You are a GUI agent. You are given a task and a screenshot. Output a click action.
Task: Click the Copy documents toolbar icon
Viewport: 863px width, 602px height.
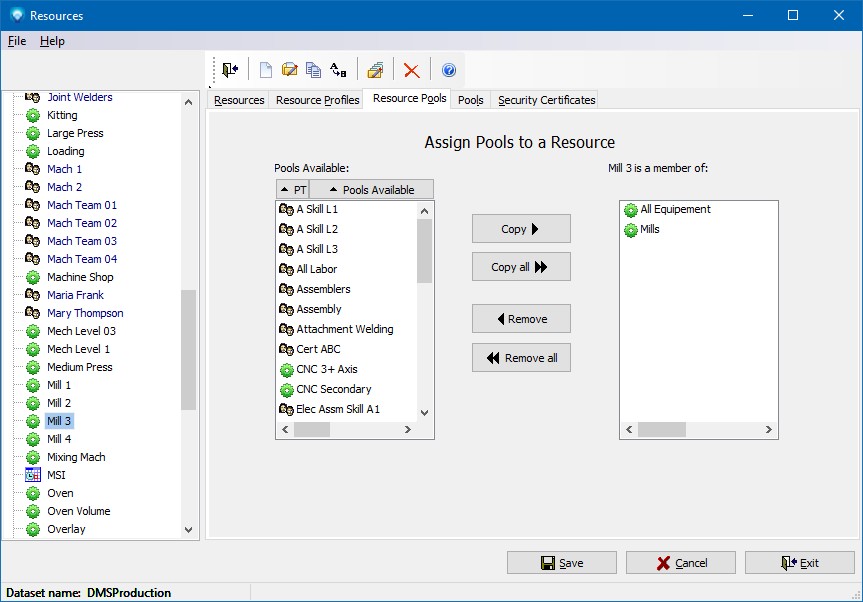pos(313,70)
